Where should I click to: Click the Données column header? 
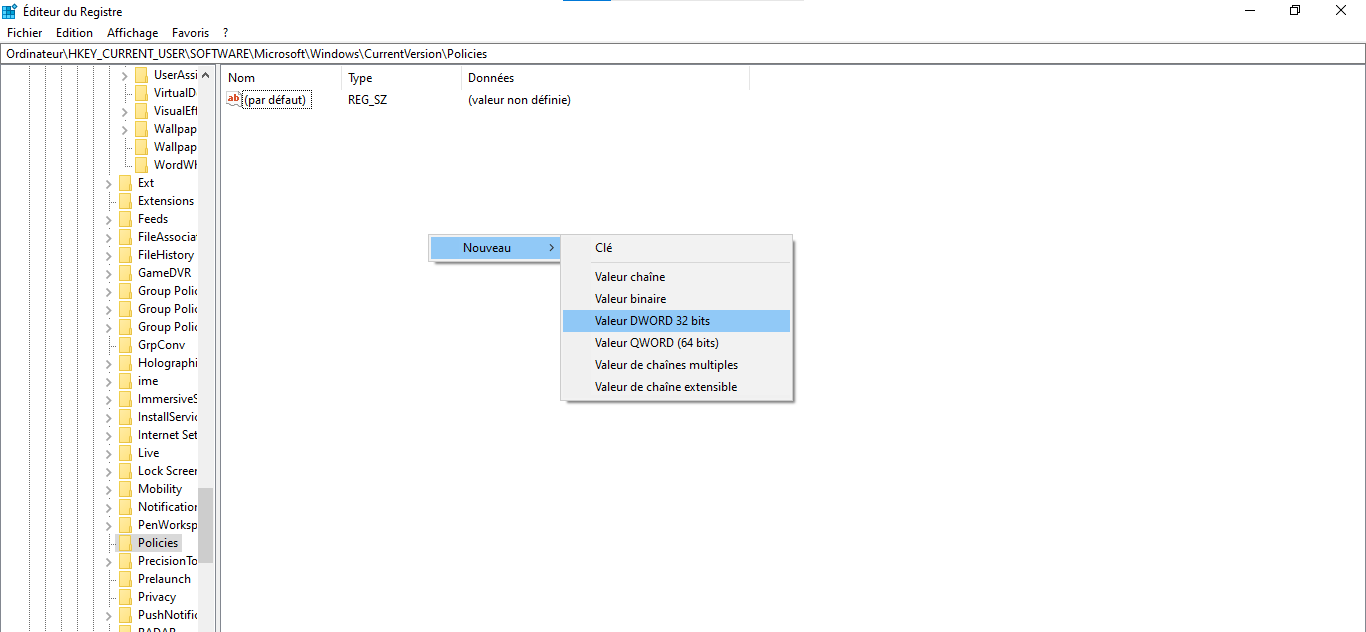point(489,77)
